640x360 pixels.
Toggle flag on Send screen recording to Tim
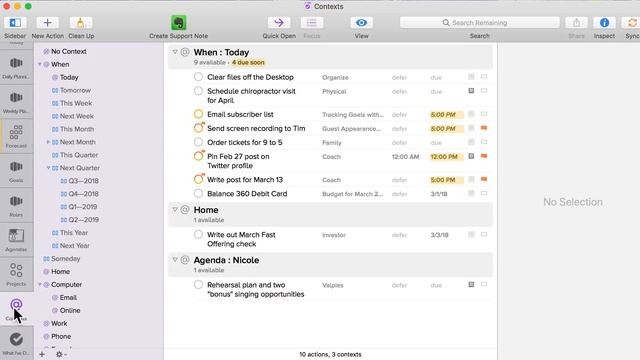click(x=484, y=128)
